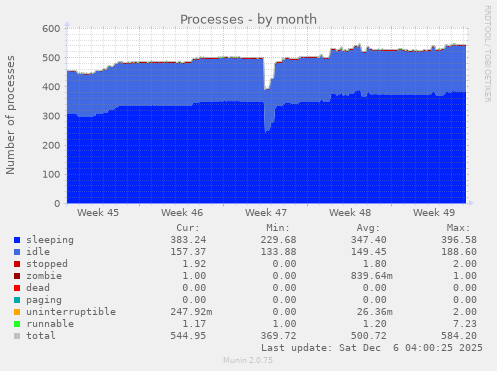Viewport: 497px width, 371px height.
Task: Click the orange uninterruptible legend swatch
Action: point(17,312)
